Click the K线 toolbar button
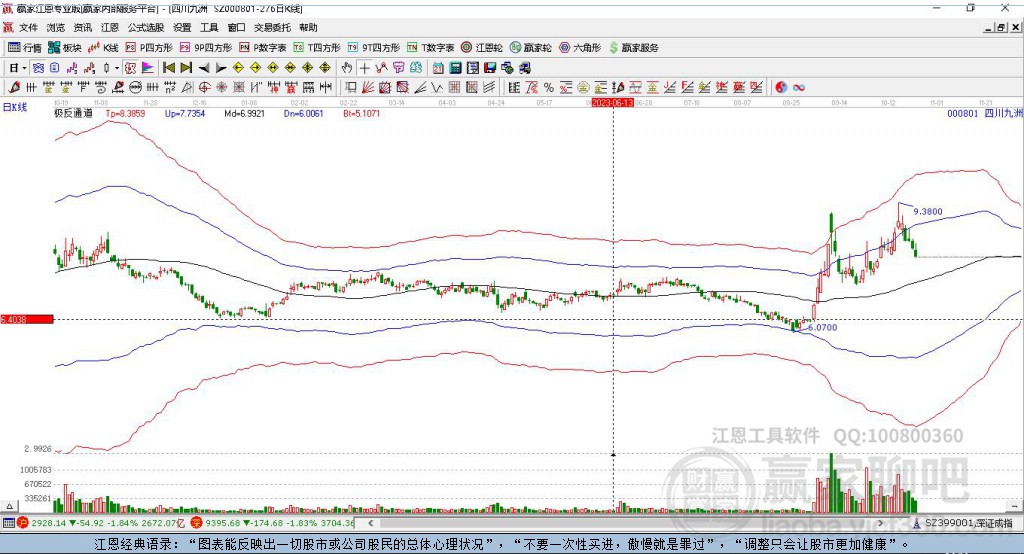1024x554 pixels. 104,48
